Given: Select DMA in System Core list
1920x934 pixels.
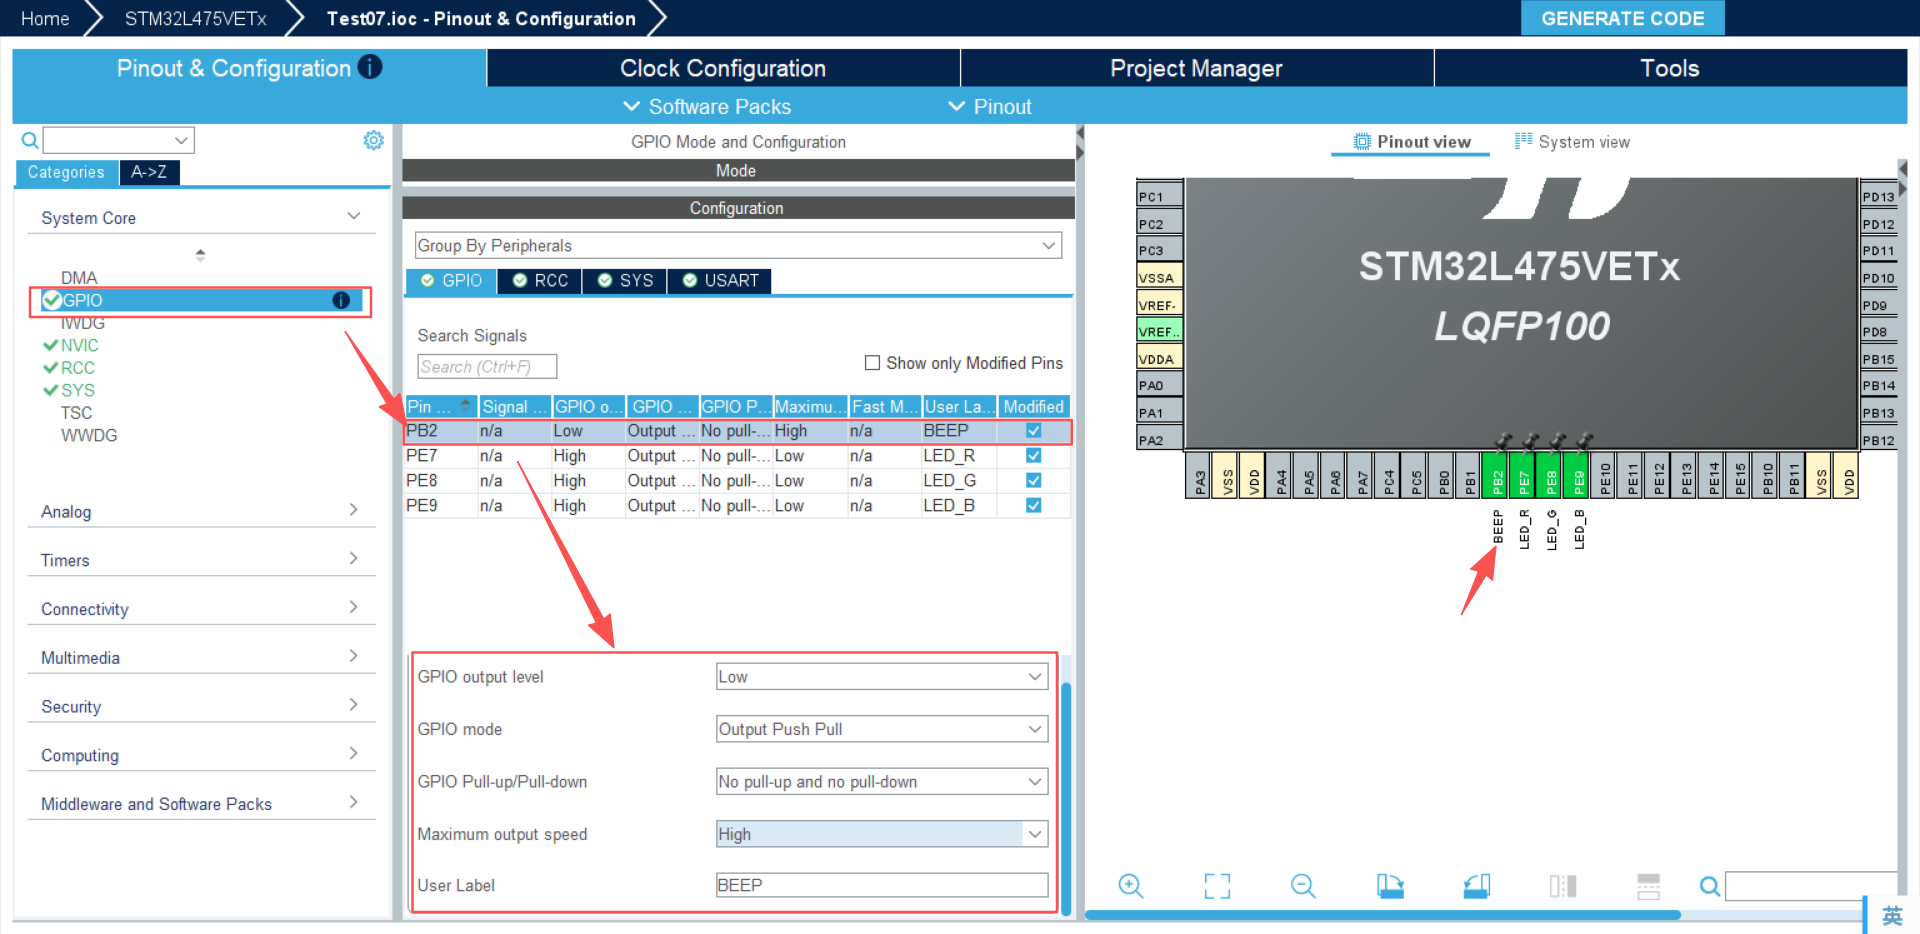Looking at the screenshot, I should (79, 278).
